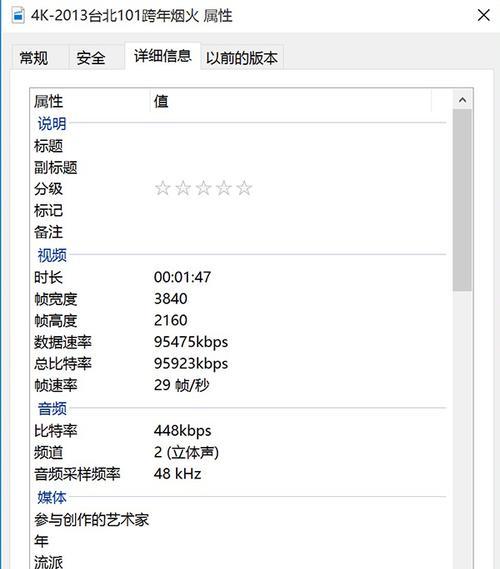Click the 帧宽度 property label
The width and height of the screenshot is (500, 569).
coord(56,299)
